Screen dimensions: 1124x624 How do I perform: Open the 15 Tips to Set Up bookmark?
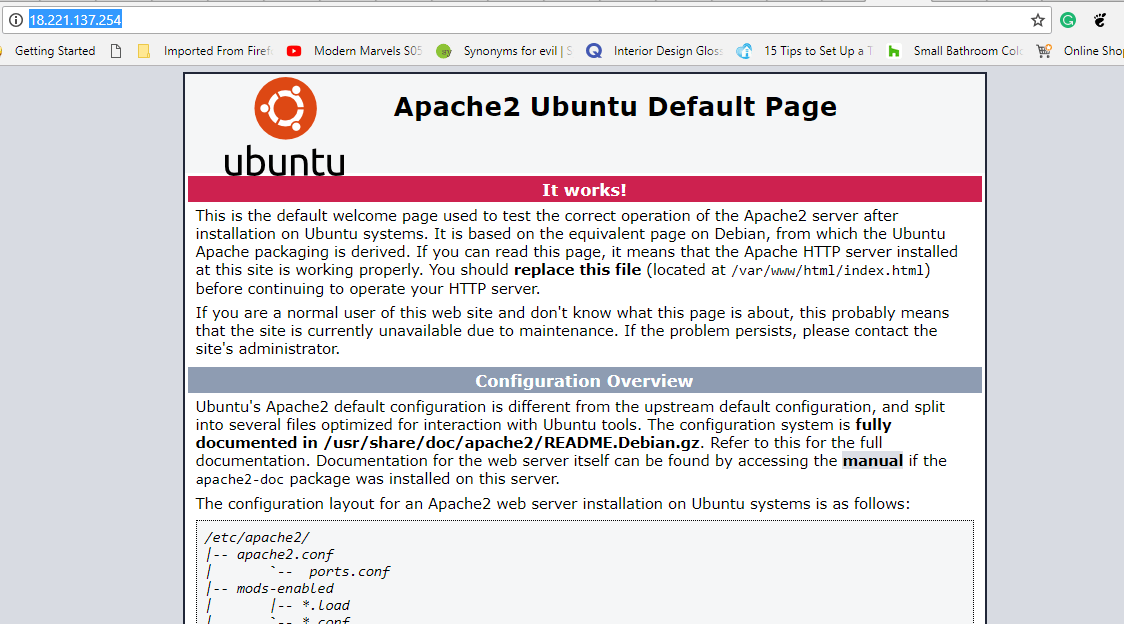coord(804,51)
